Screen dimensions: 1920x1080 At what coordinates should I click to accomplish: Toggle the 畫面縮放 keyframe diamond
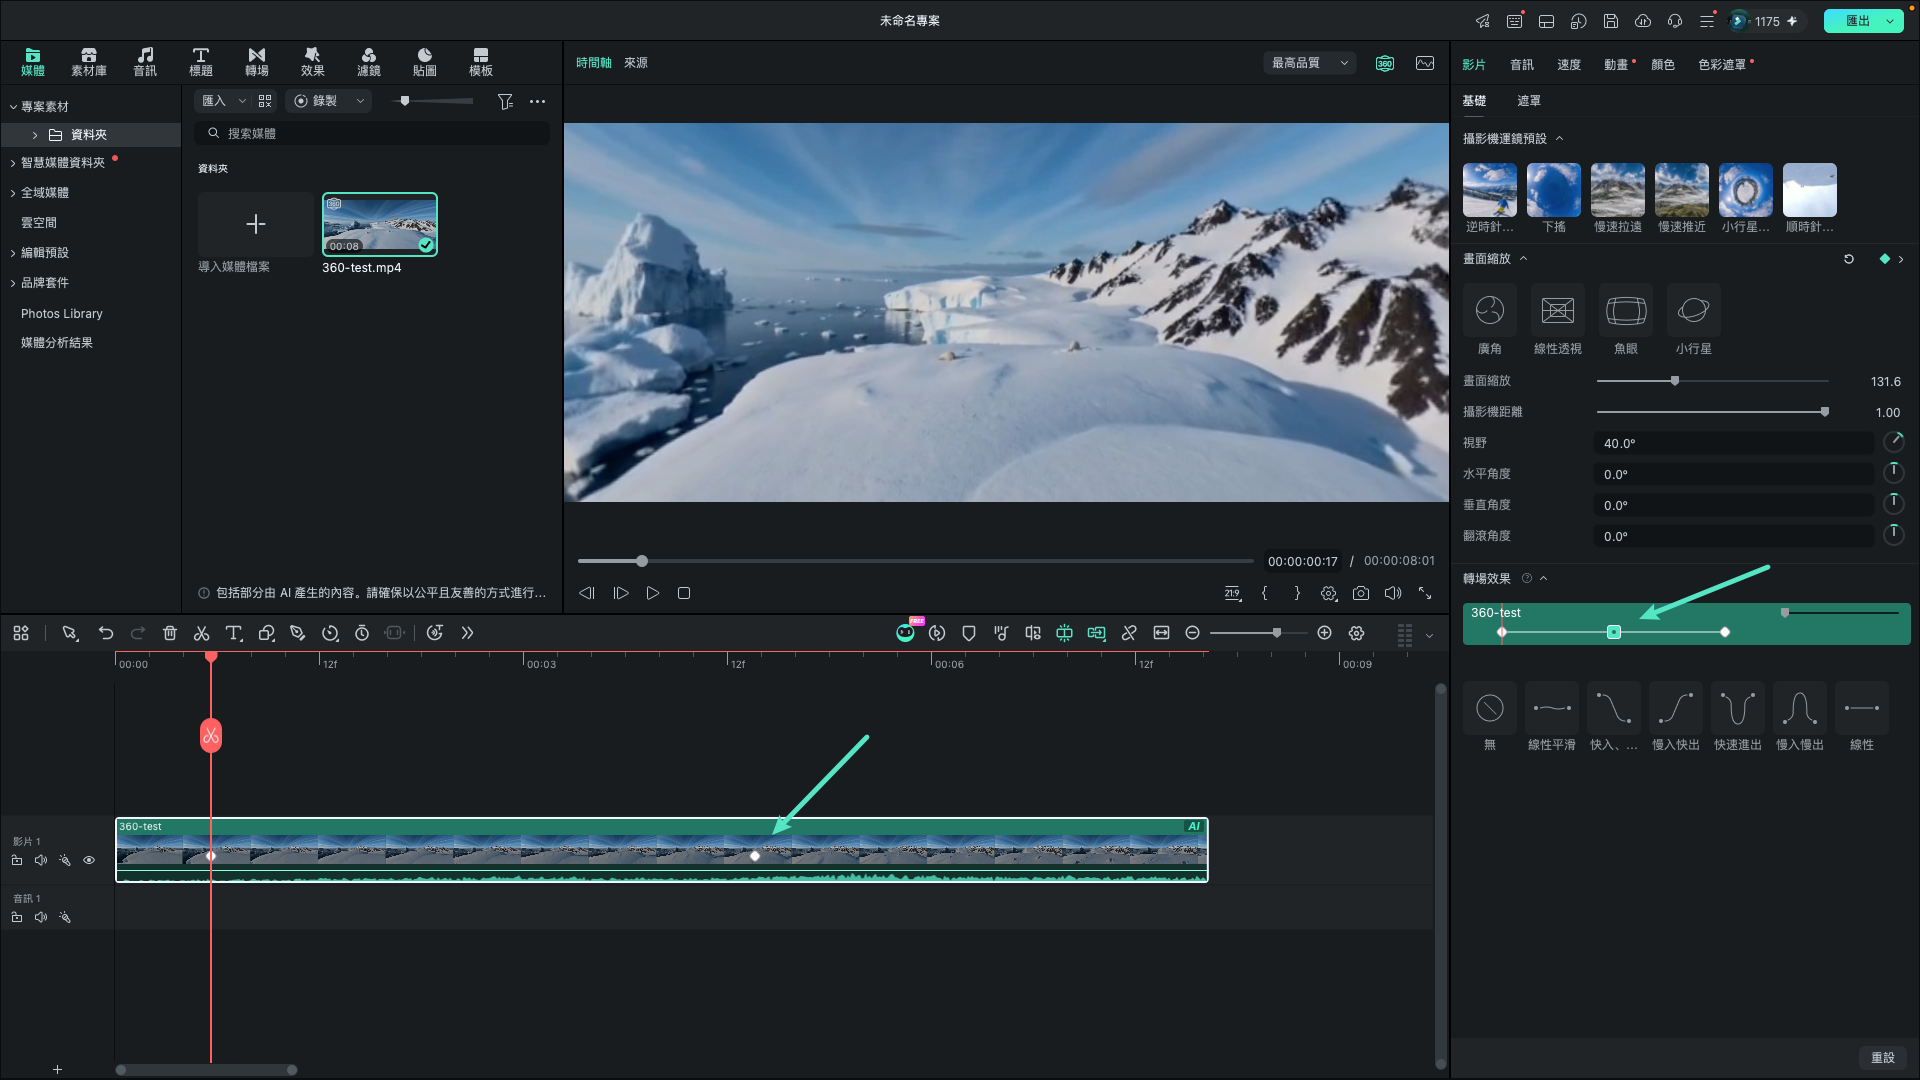[1885, 259]
